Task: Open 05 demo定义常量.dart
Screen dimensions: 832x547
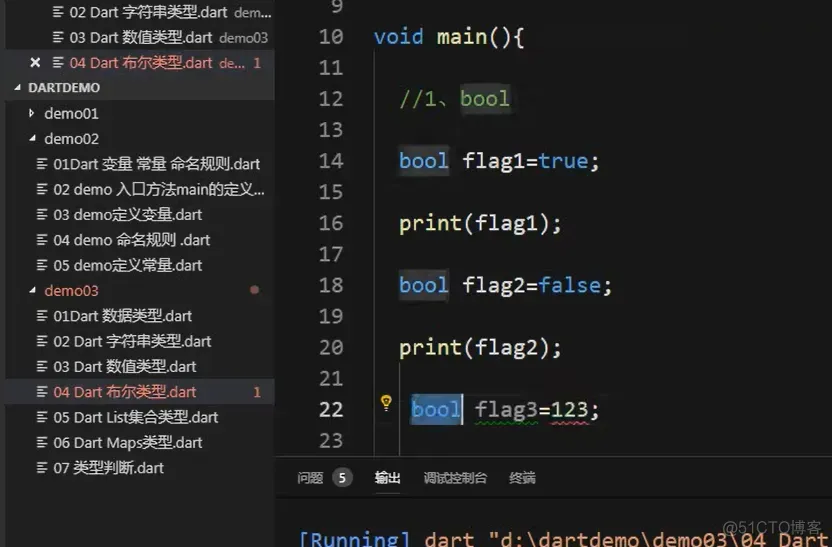Action: point(140,265)
